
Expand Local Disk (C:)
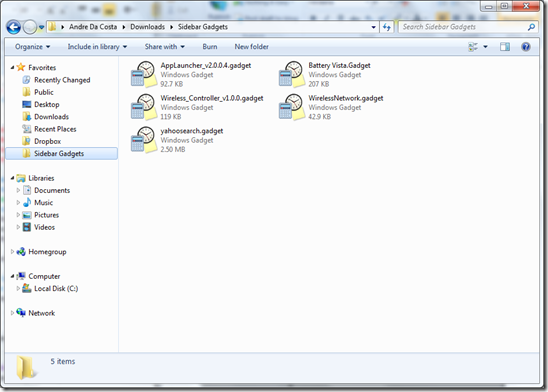18,289
